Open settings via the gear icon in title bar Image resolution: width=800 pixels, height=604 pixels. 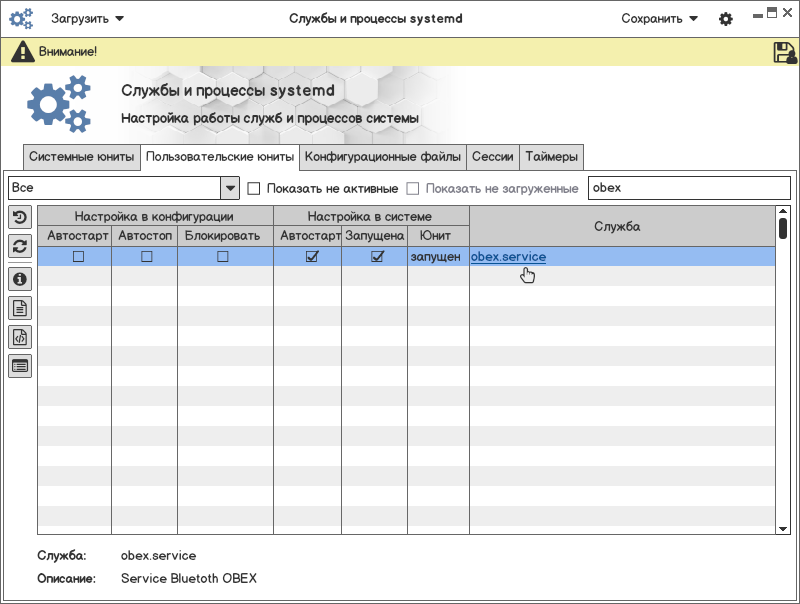(726, 19)
